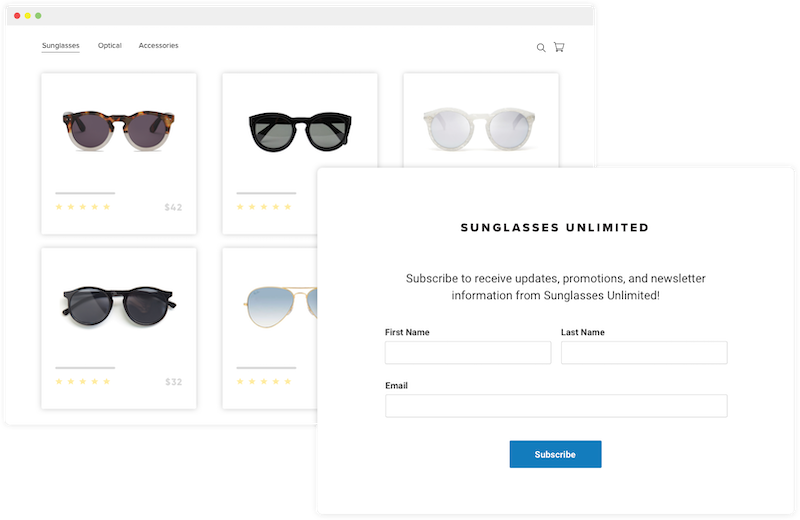
Task: Click the $32 price label
Action: (x=173, y=382)
